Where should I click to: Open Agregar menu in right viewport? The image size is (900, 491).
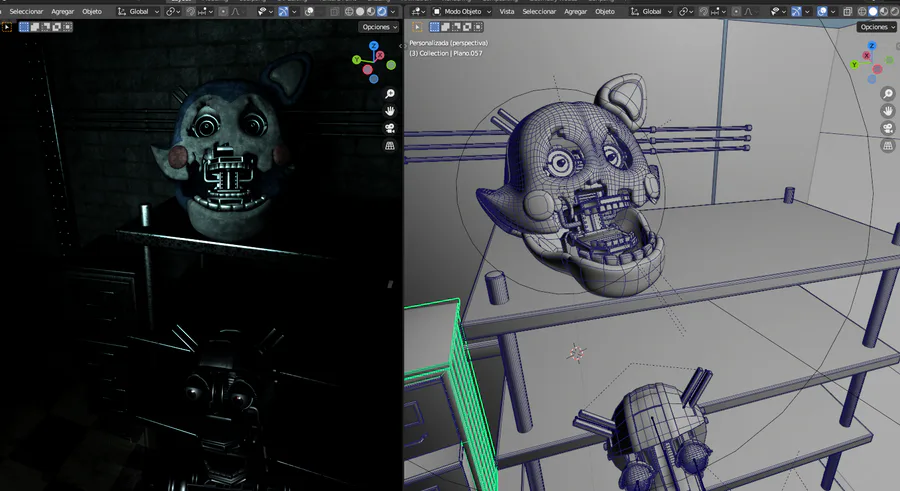click(x=575, y=11)
